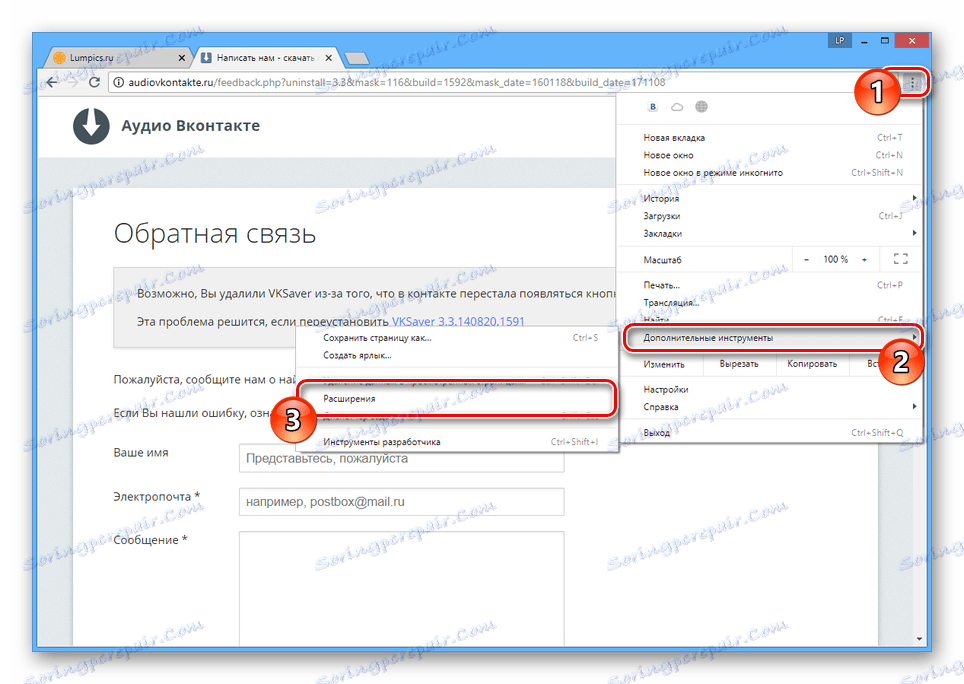This screenshot has width=964, height=684.
Task: Expand 'Дополнительные инструменты' submenu
Action: click(x=772, y=337)
